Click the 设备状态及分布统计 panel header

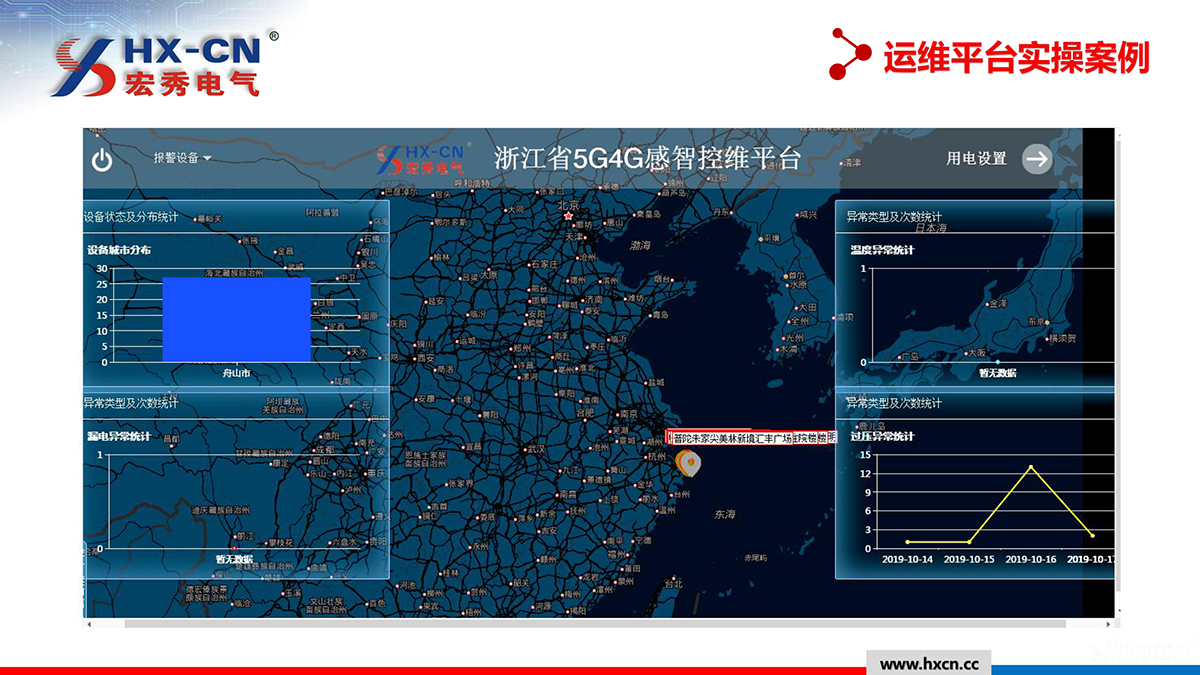tap(131, 216)
